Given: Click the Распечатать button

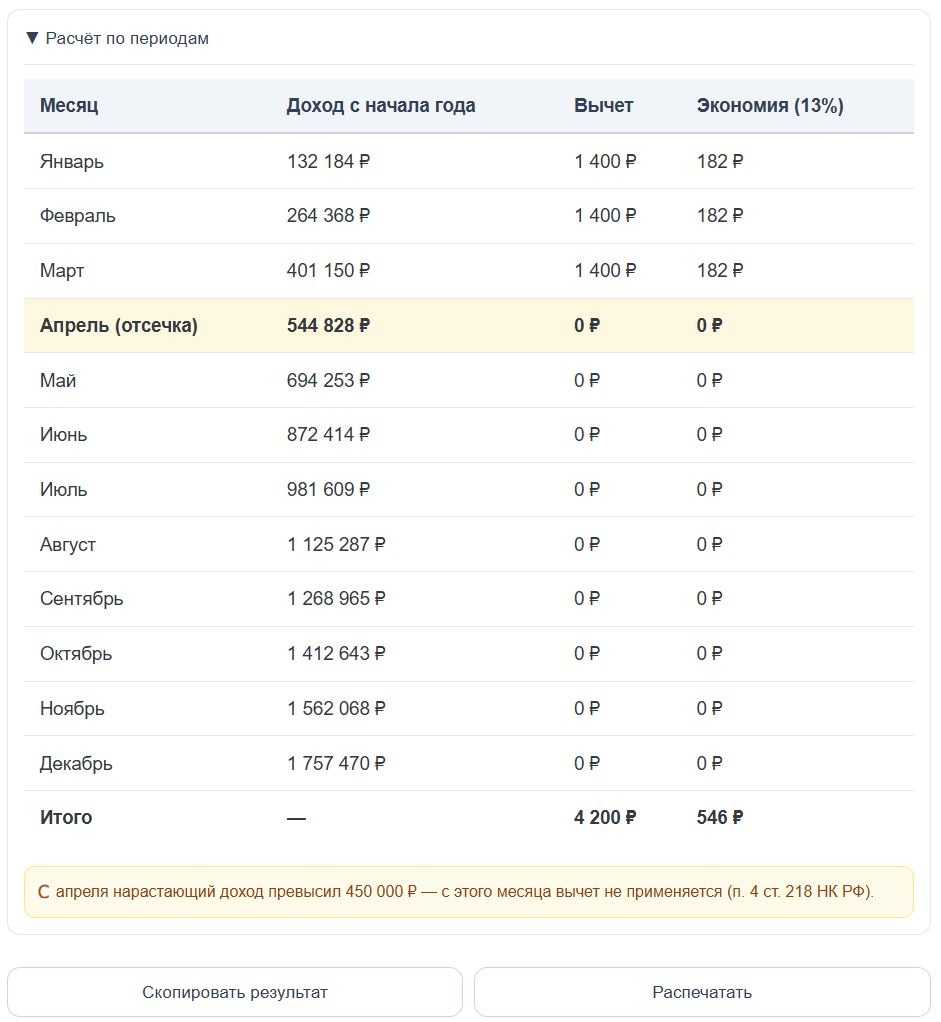Looking at the screenshot, I should pyautogui.click(x=702, y=992).
